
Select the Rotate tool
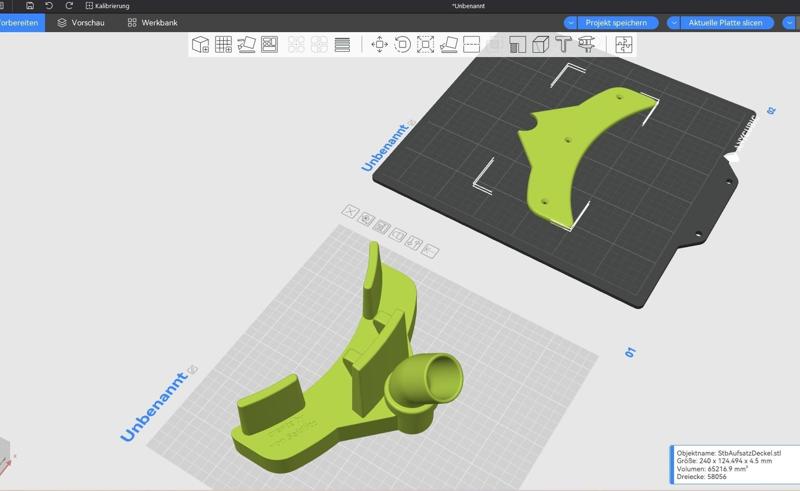402,45
